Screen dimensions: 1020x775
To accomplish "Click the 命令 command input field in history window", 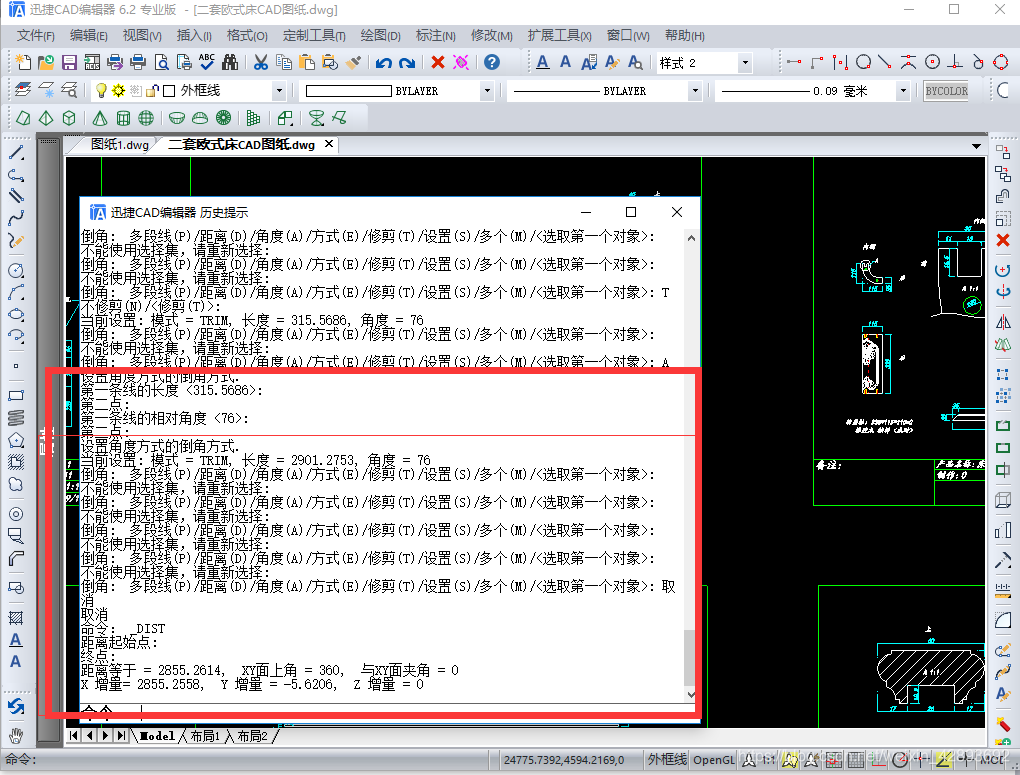I will pyautogui.click(x=389, y=711).
